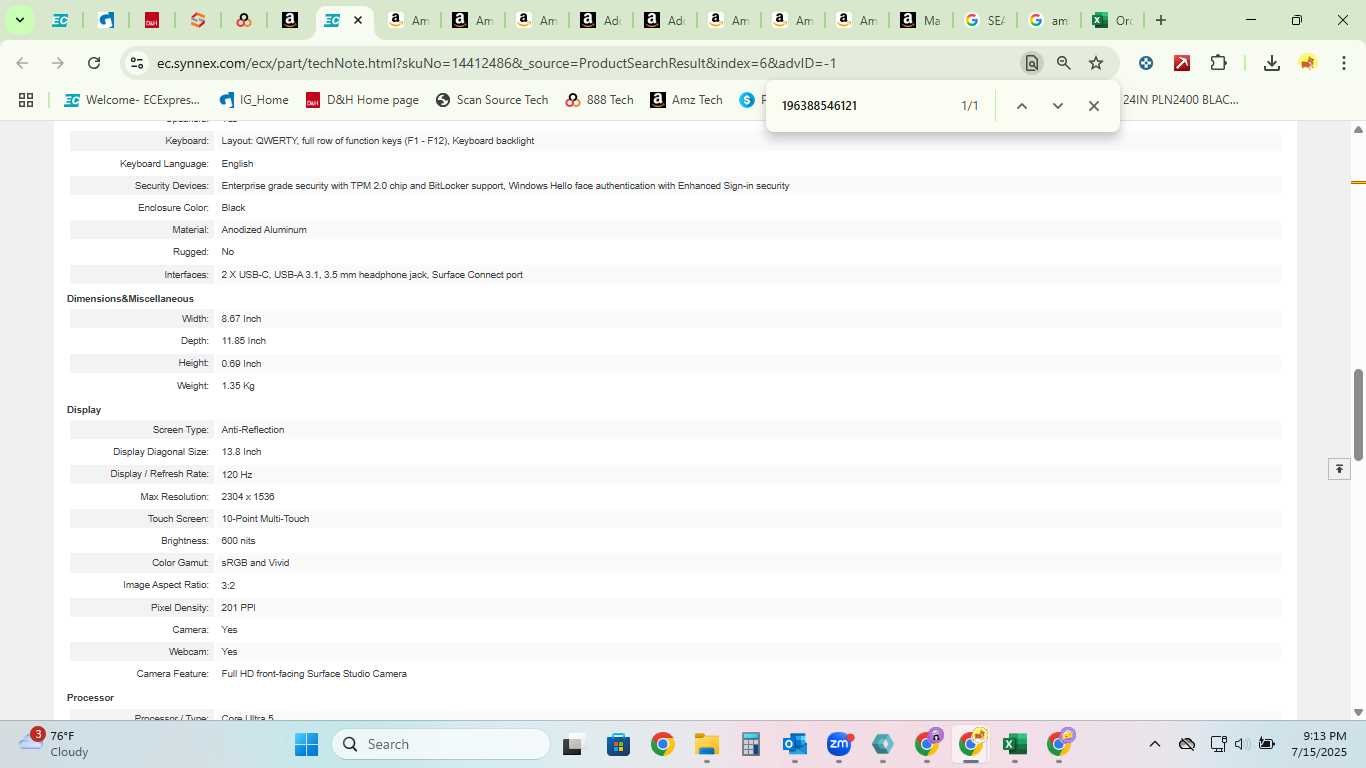The image size is (1366, 768).
Task: Close the find bar
Action: click(1094, 106)
